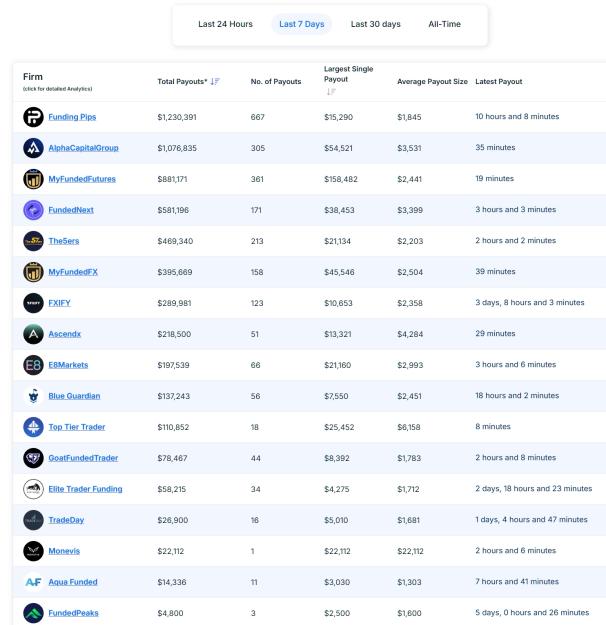The height and width of the screenshot is (625, 606).
Task: Click the FundedPeaks logo icon
Action: point(33,613)
